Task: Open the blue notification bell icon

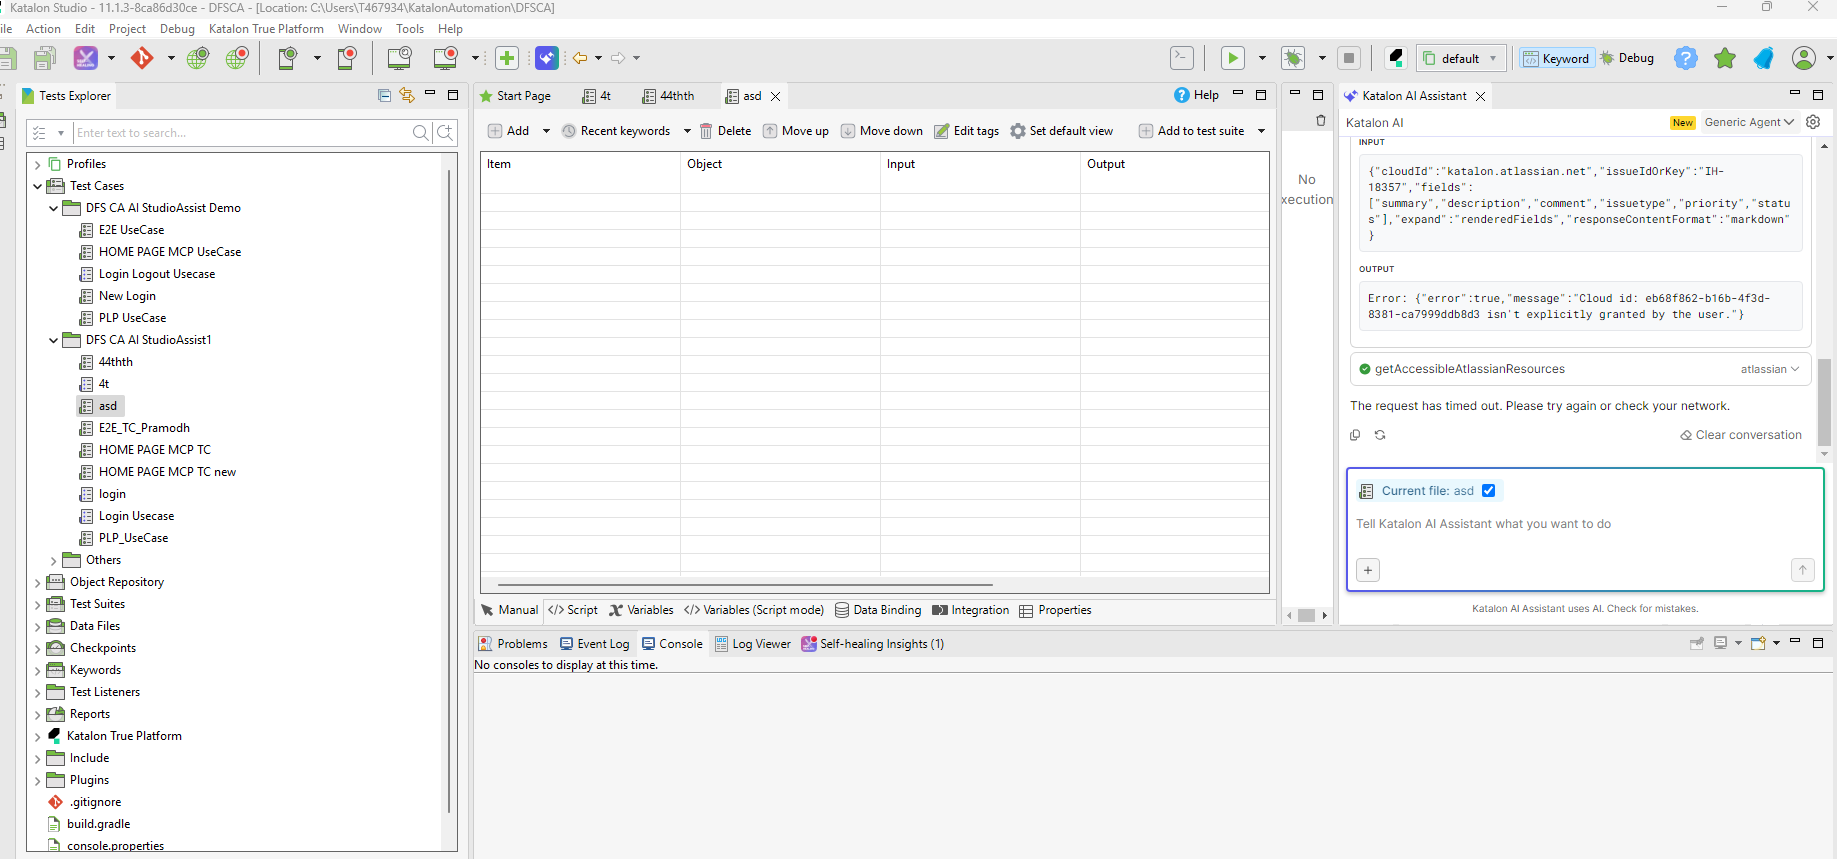Action: [x=1764, y=58]
